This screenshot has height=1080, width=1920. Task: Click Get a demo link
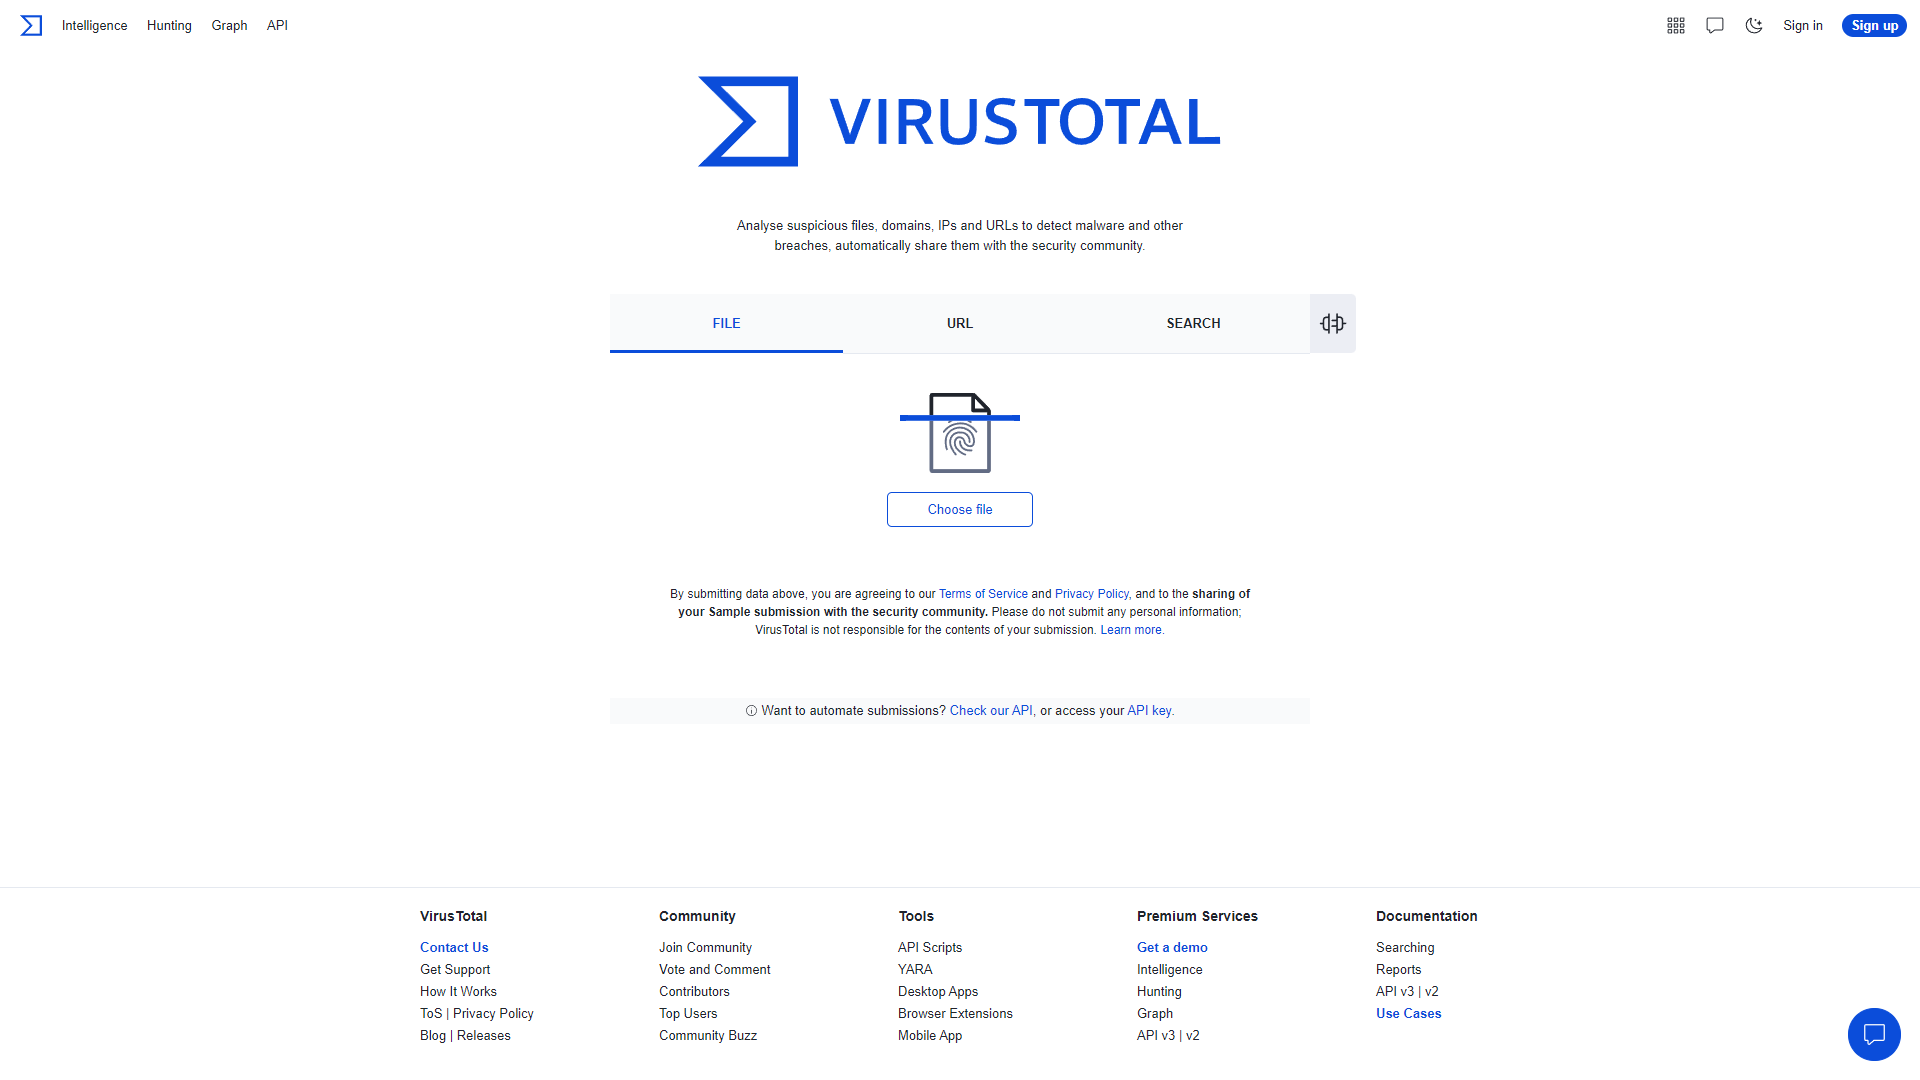point(1172,947)
